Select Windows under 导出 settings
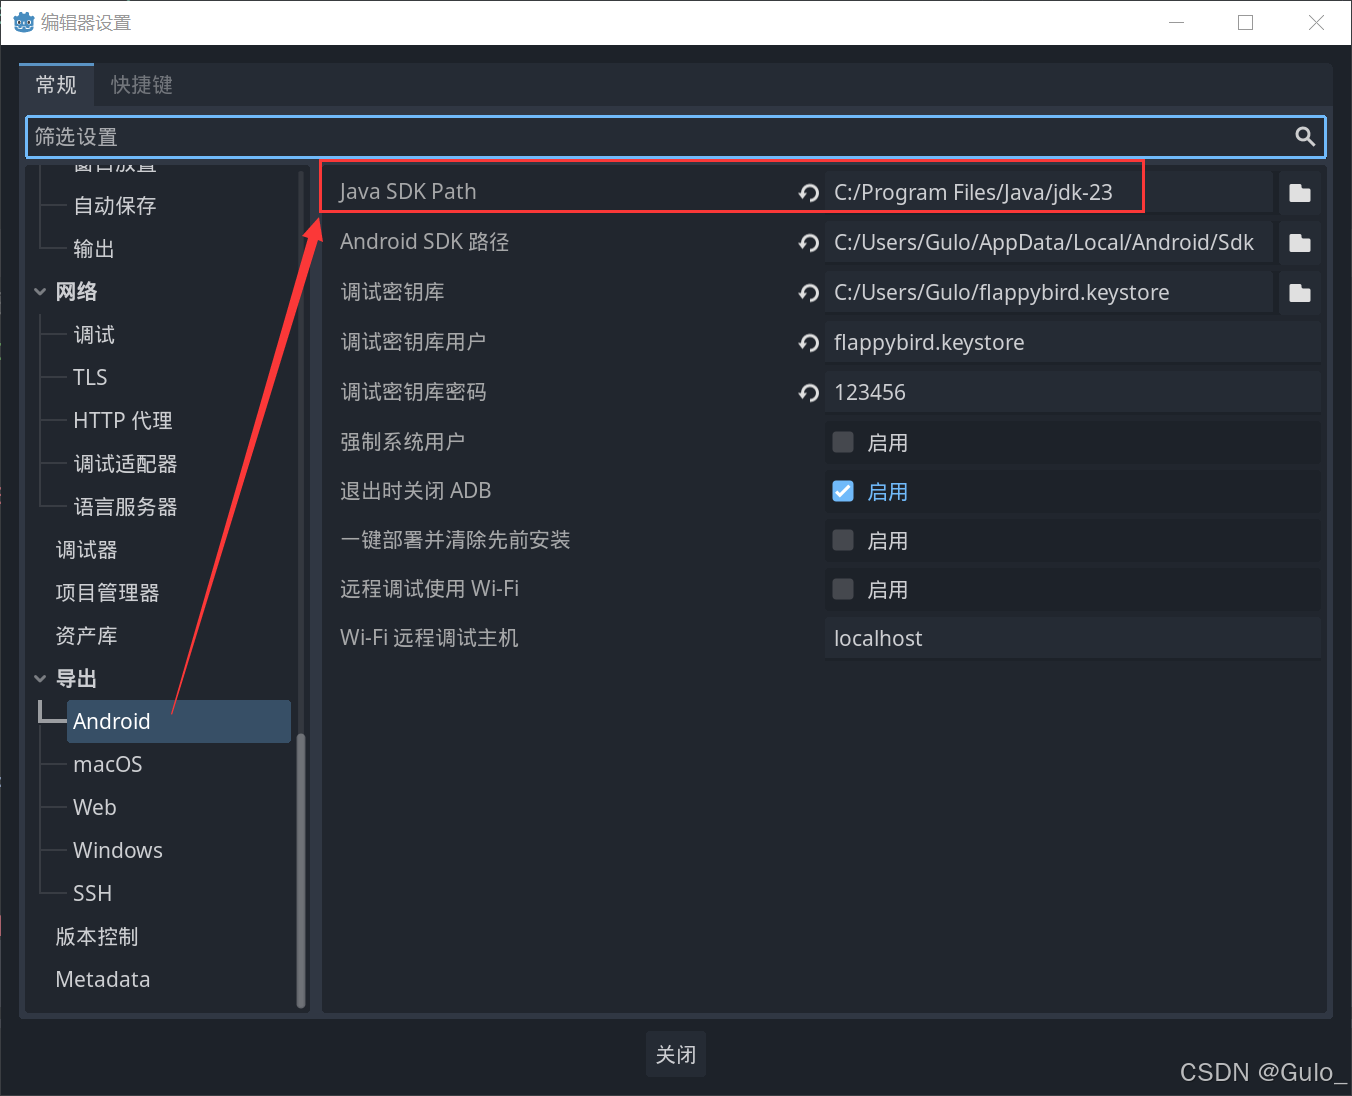This screenshot has height=1096, width=1352. (117, 850)
